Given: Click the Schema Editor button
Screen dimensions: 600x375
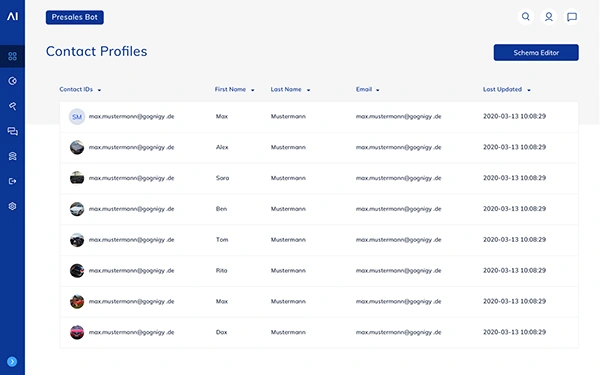Looking at the screenshot, I should (536, 52).
